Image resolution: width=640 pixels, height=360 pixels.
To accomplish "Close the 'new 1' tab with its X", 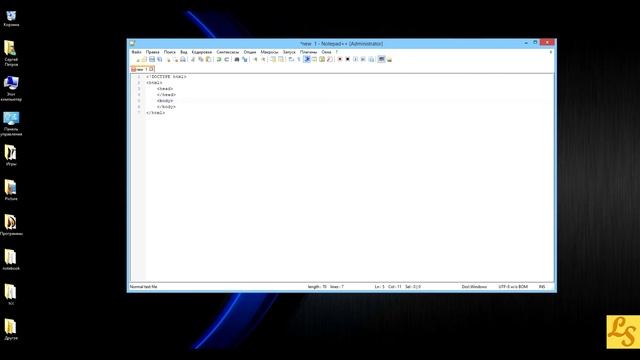I will 151,69.
